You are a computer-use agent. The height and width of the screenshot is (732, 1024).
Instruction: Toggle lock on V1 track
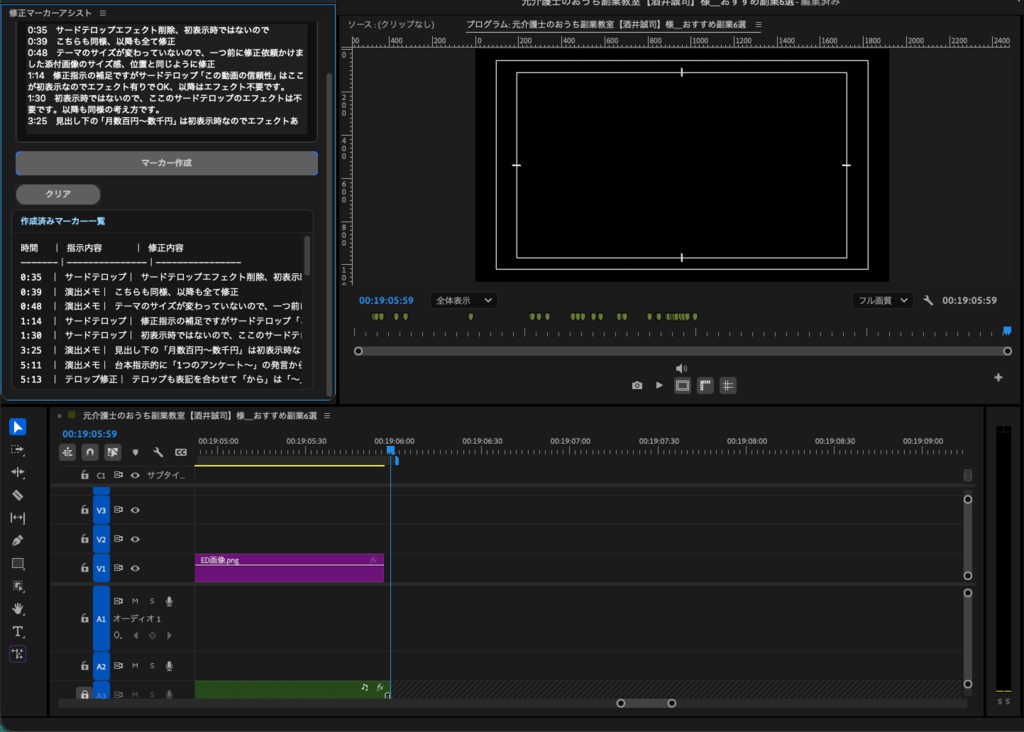pyautogui.click(x=84, y=567)
